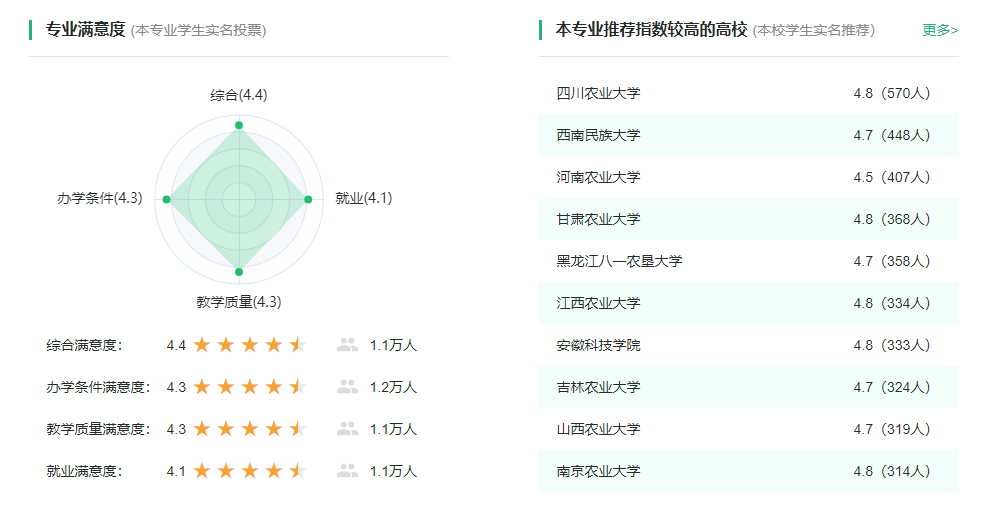The width and height of the screenshot is (1001, 512).
Task: Click the 4.8 (334人) score for 江西农业大学
Action: [891, 303]
